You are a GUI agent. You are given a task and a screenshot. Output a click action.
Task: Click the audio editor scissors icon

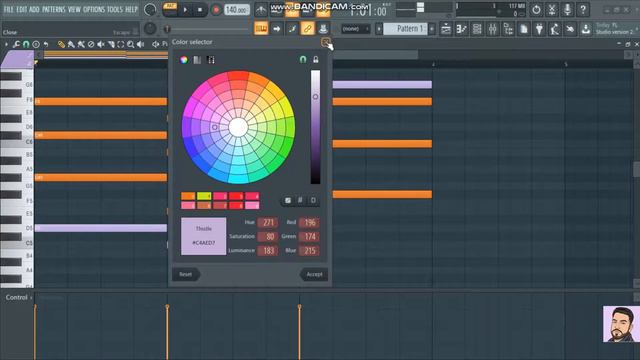(552, 9)
